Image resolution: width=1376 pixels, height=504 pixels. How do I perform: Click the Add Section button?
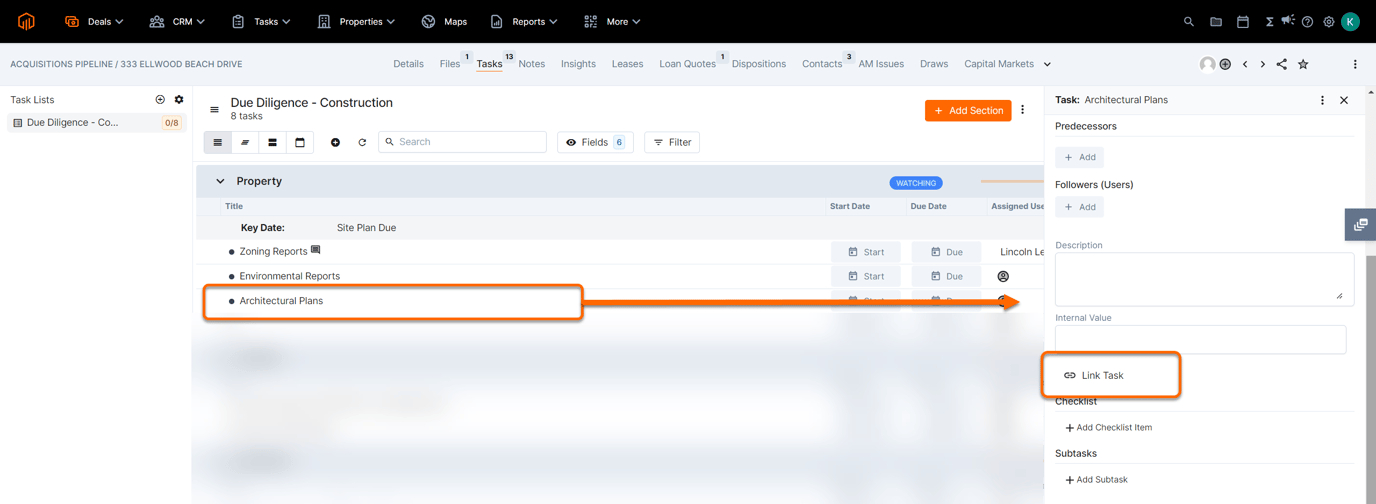(968, 110)
